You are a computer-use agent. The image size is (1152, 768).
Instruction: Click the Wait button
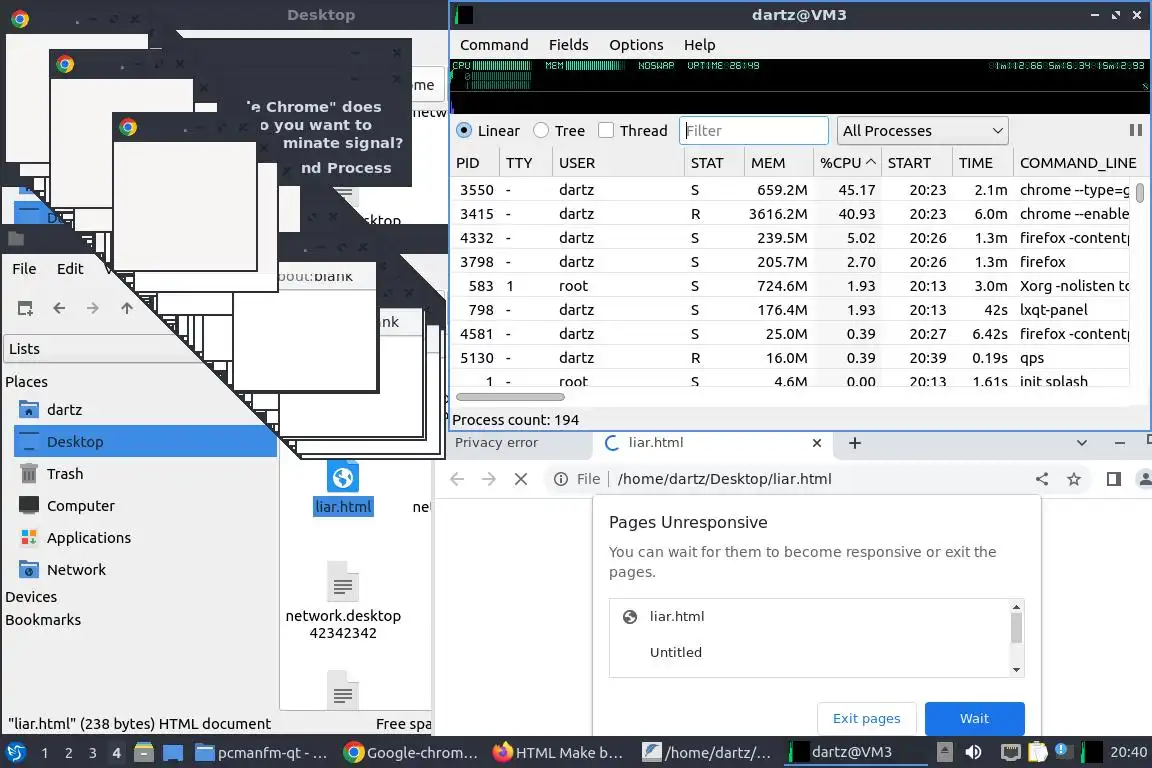pos(974,718)
